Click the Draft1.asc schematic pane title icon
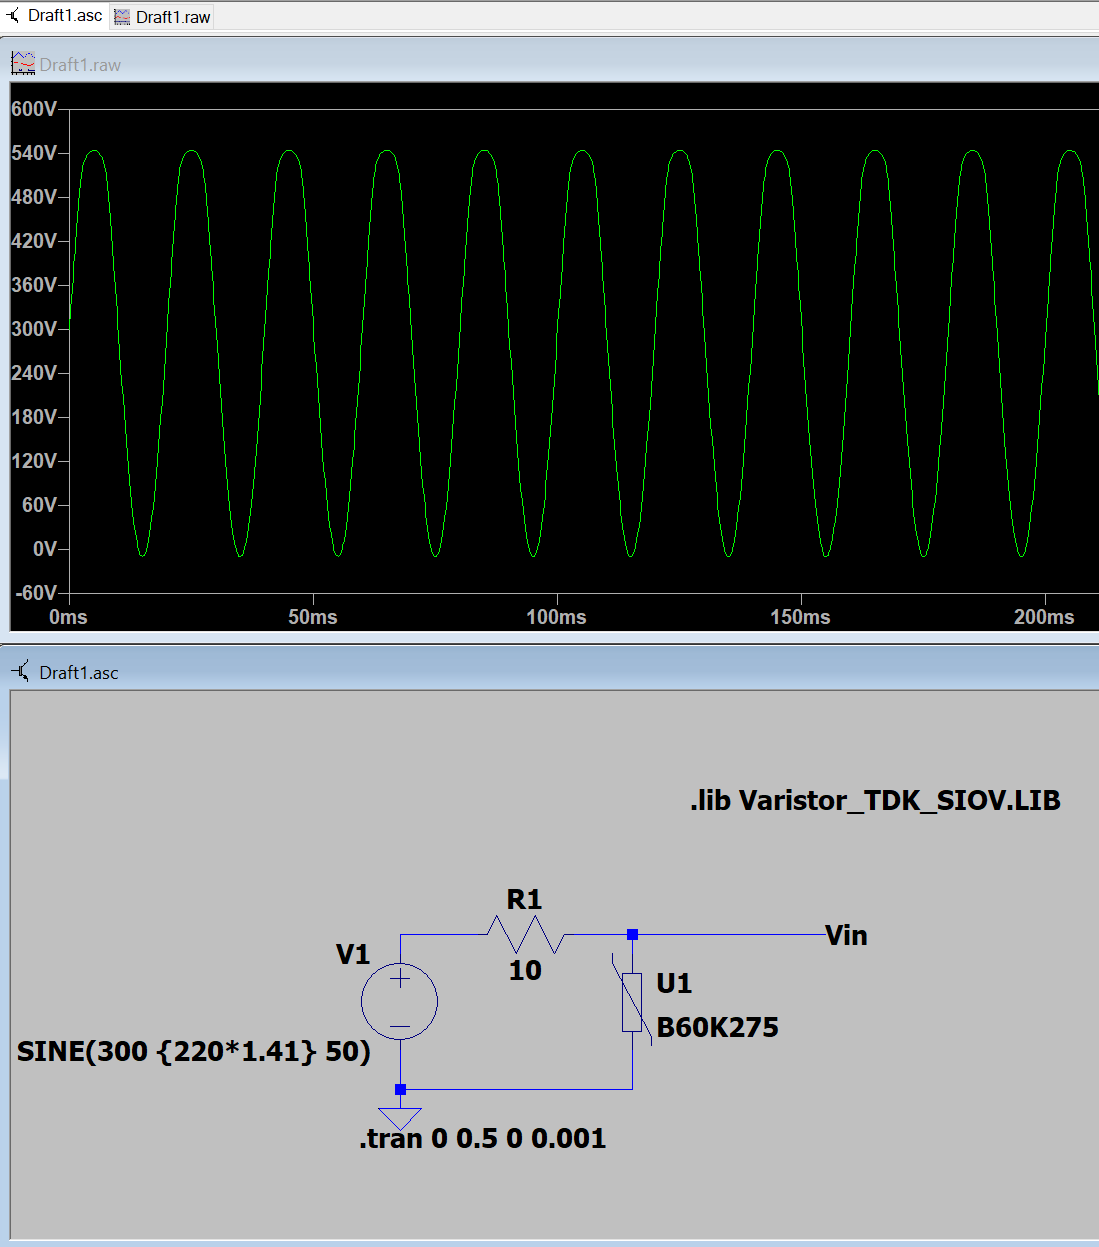1099x1247 pixels. click(x=21, y=671)
